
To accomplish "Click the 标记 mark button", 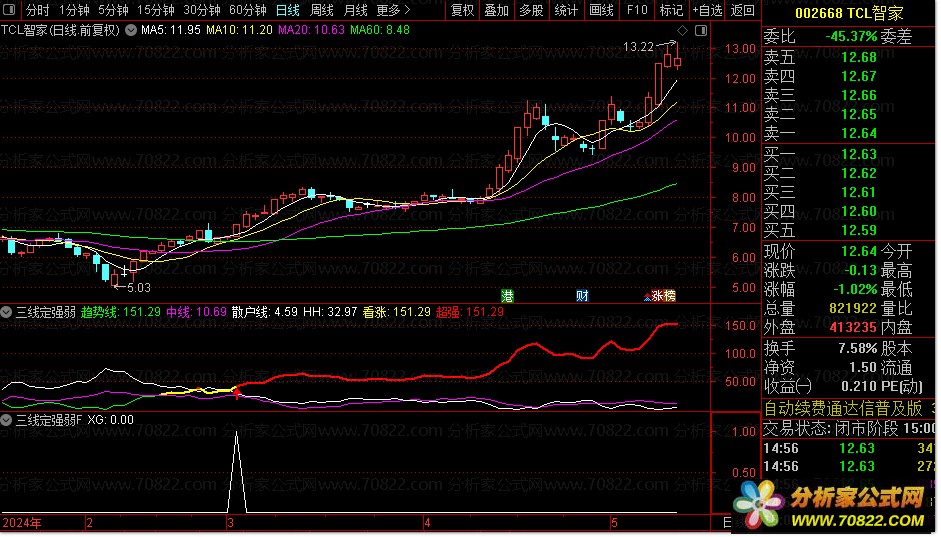I will (x=671, y=10).
